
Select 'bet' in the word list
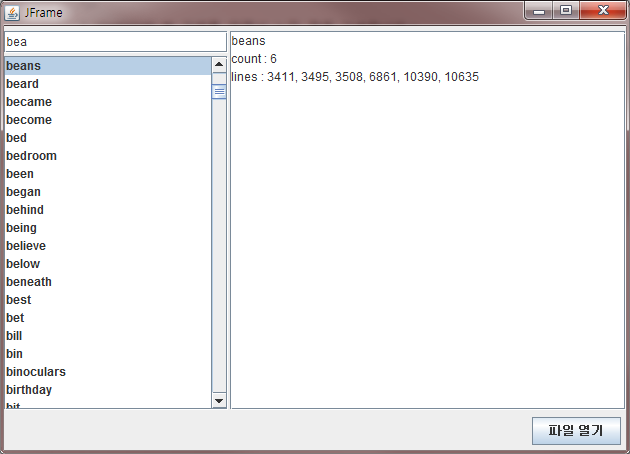pos(108,318)
